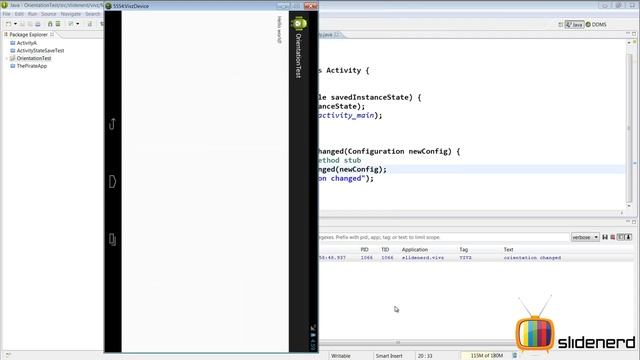
Task: Expand the OrientationTest project node
Action: [7, 58]
